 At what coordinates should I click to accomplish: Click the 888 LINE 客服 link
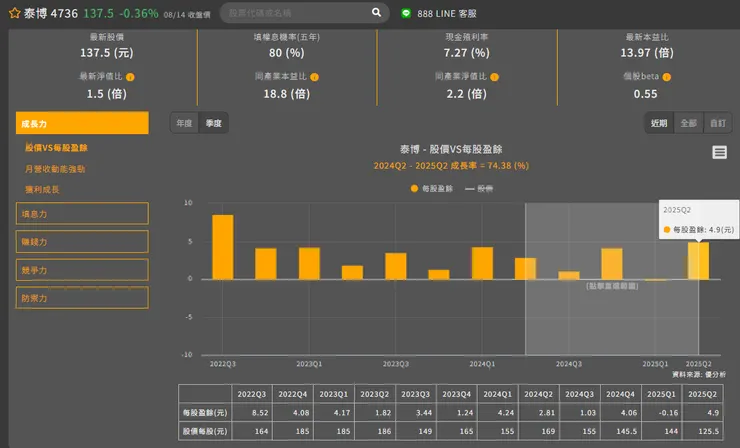(x=446, y=14)
